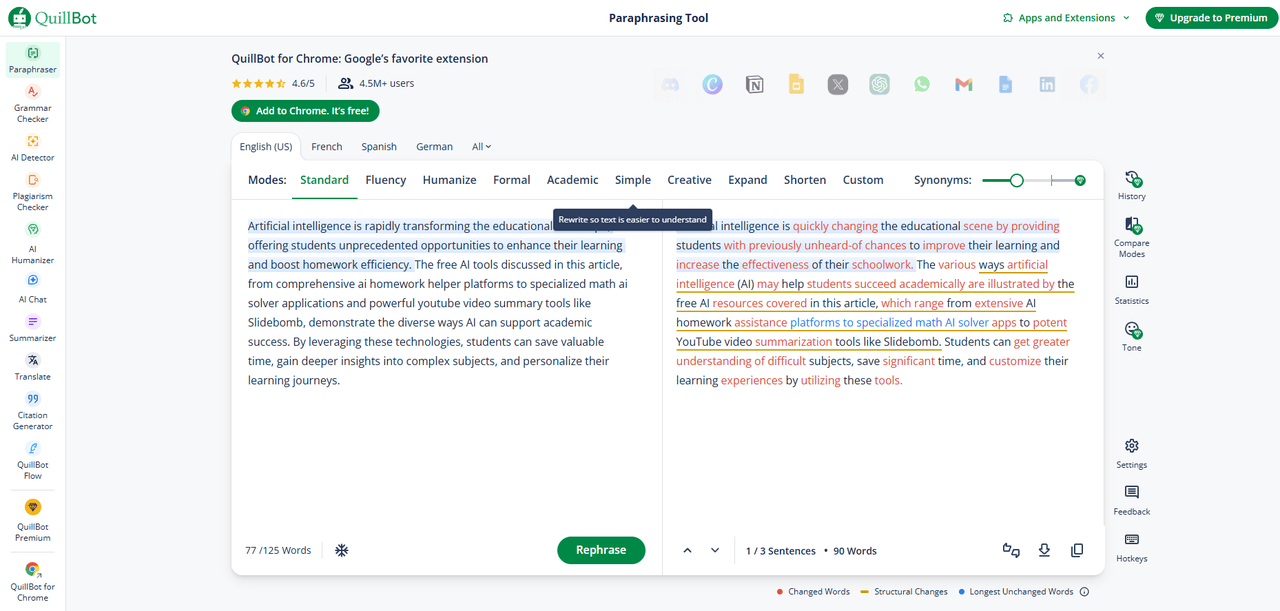Click the Rephrase button
The width and height of the screenshot is (1280, 611).
coord(601,550)
